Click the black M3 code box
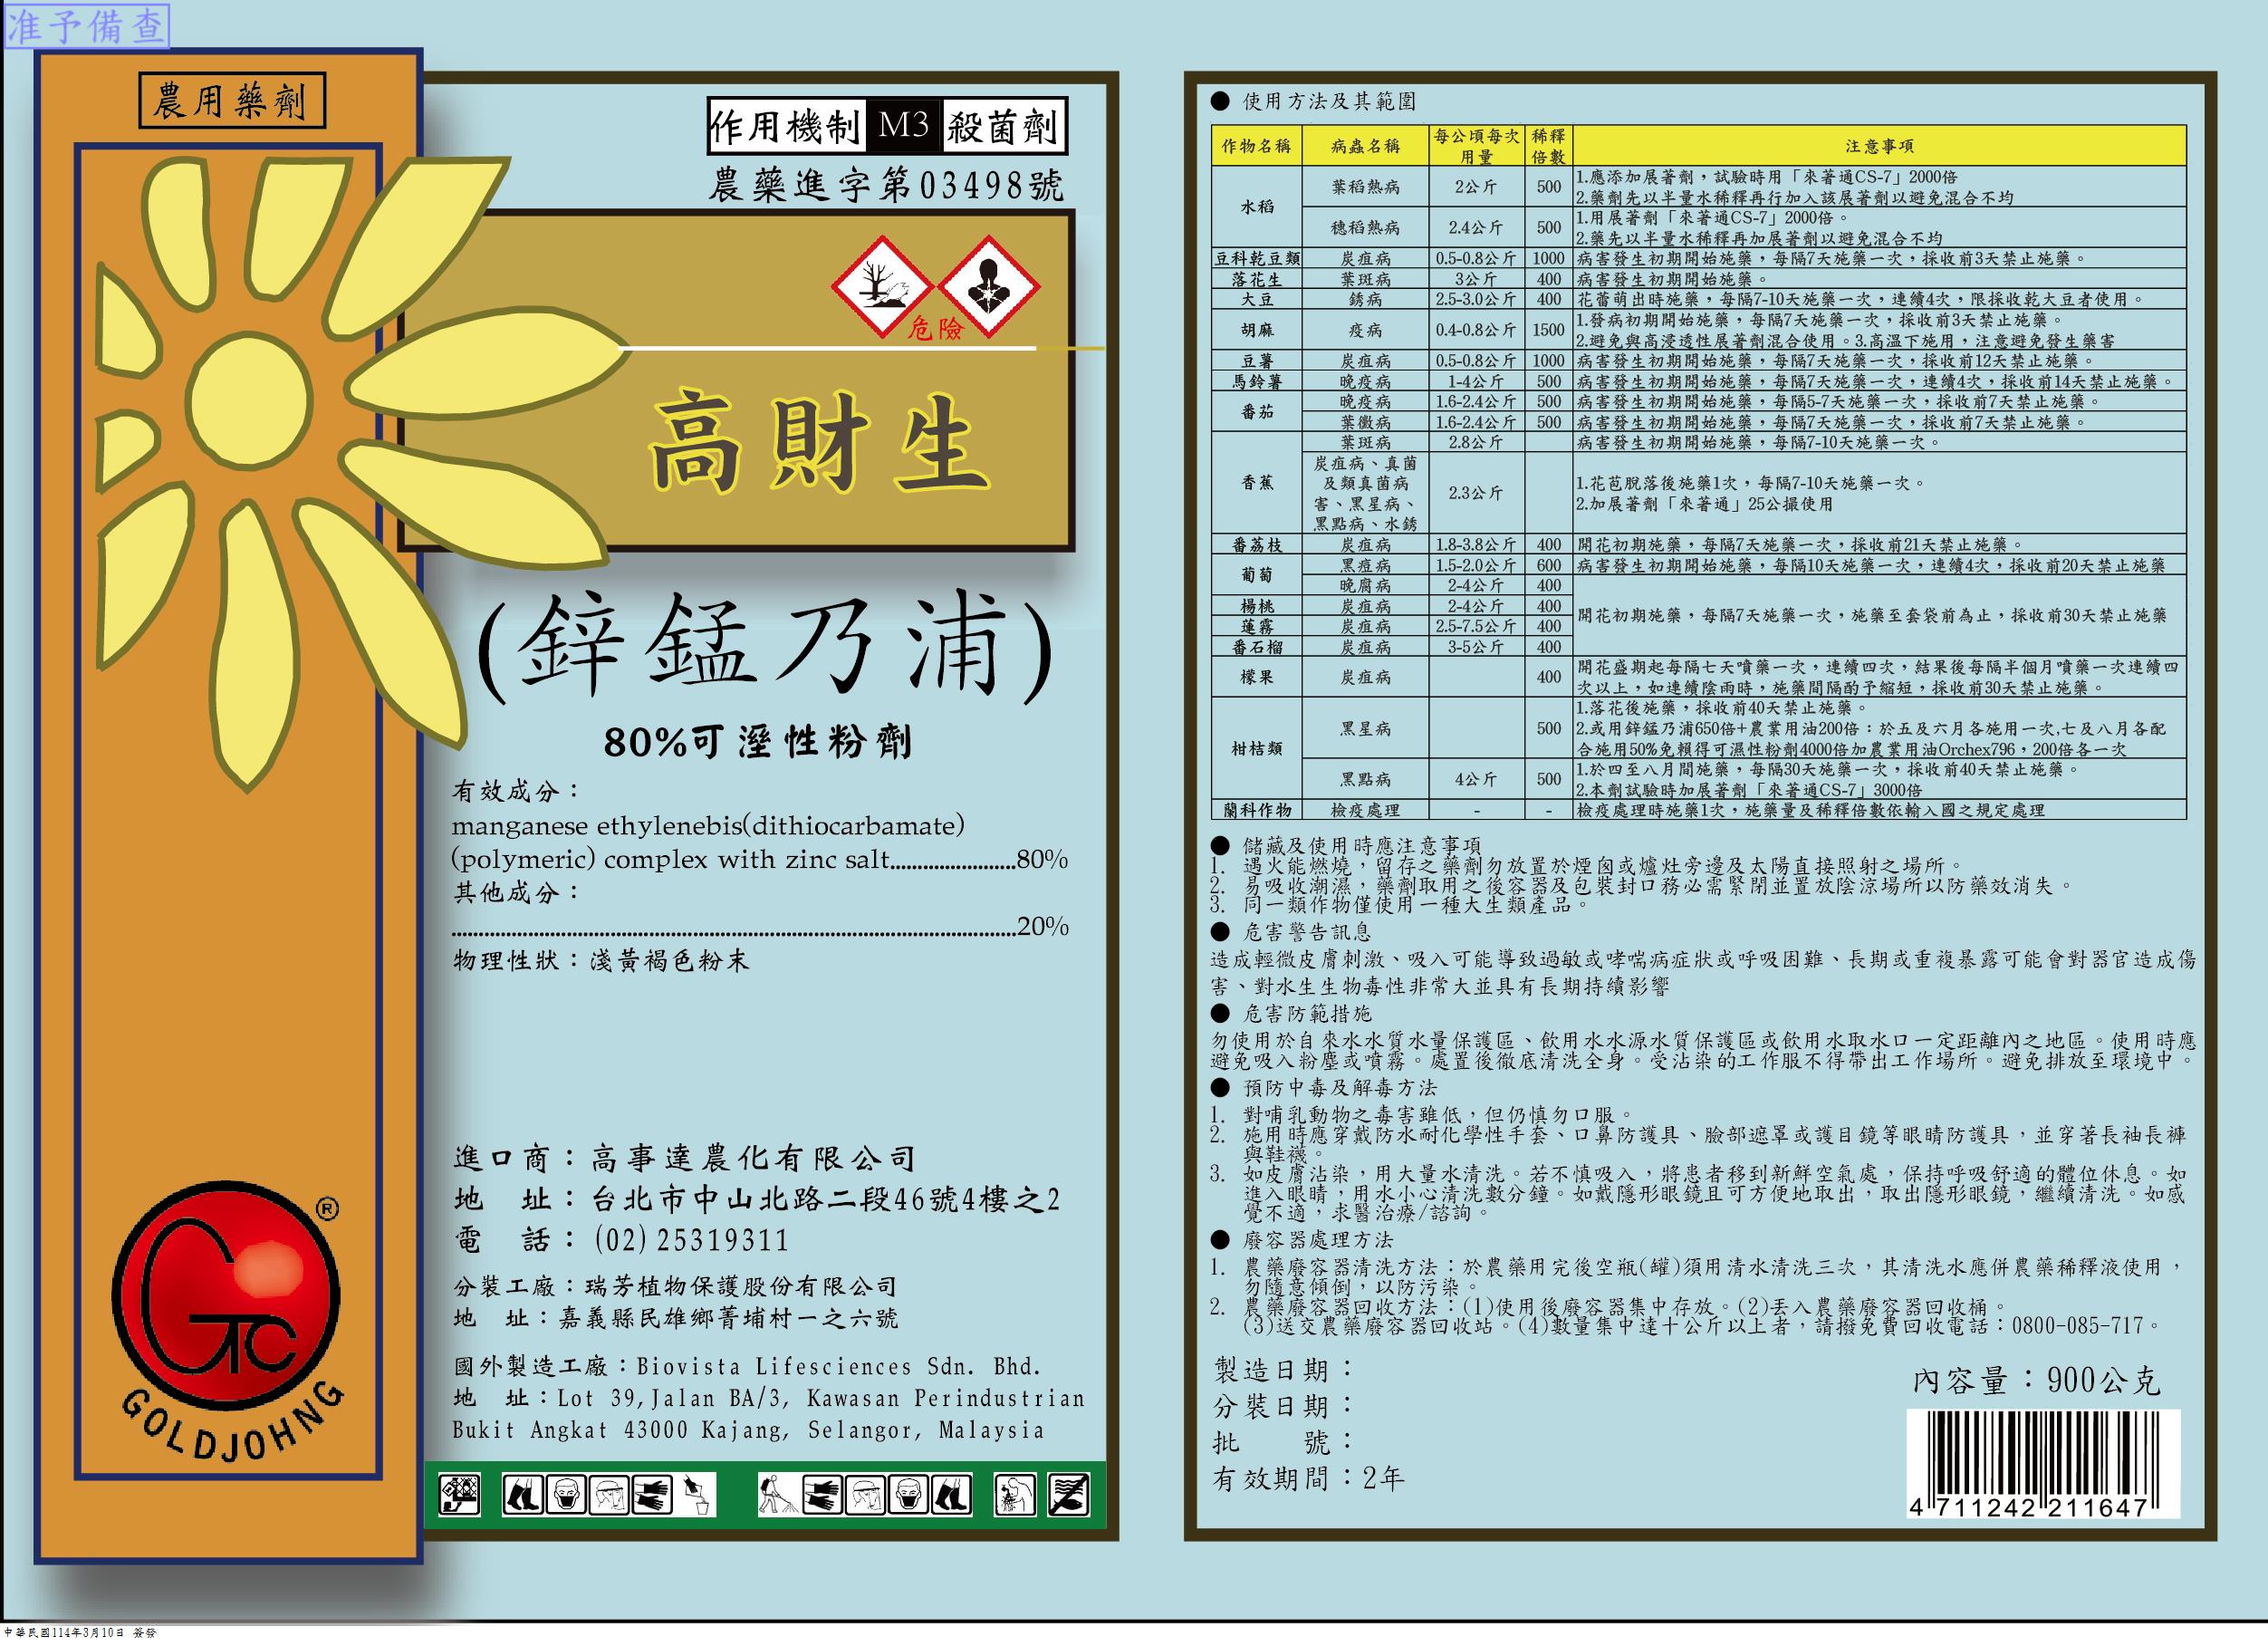Viewport: 2268px width, 1646px height. (904, 126)
